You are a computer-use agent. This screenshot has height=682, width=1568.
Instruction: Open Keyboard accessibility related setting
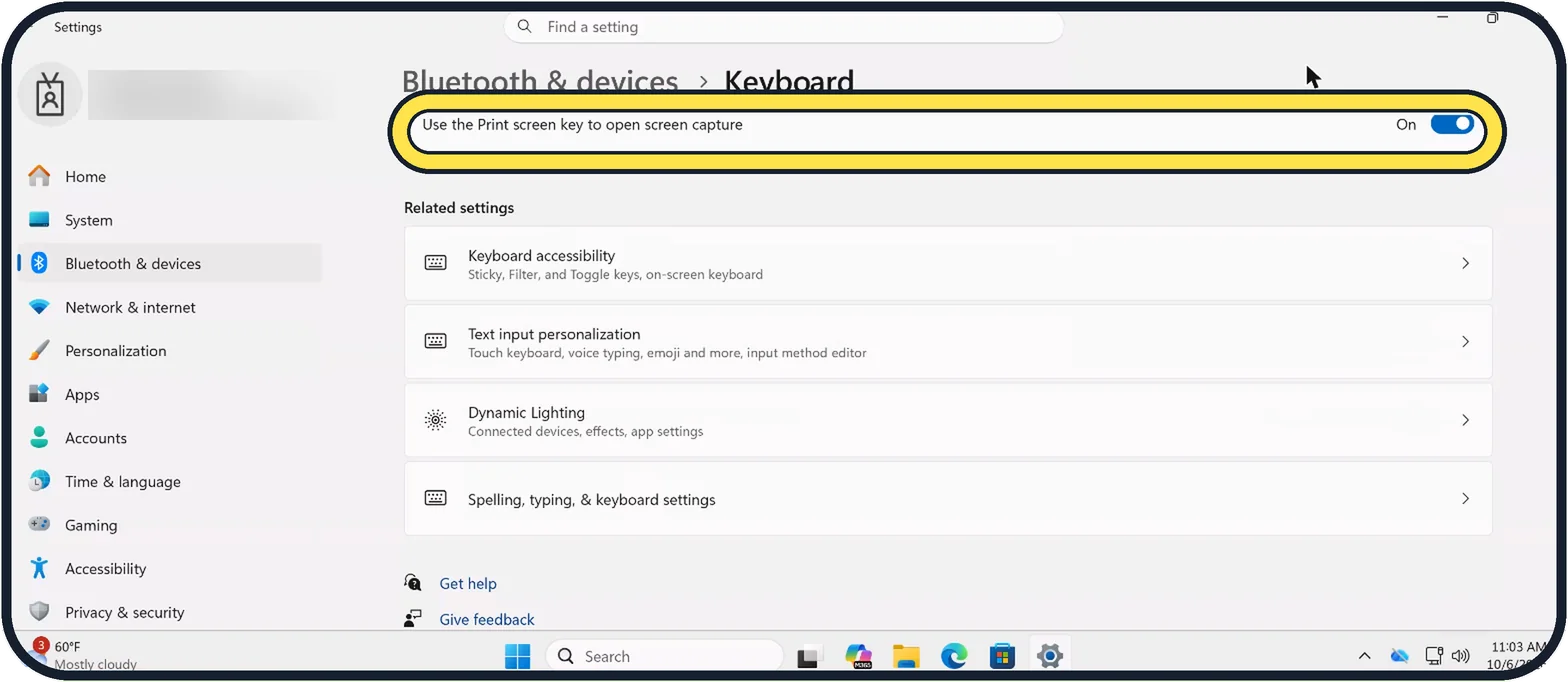[948, 263]
